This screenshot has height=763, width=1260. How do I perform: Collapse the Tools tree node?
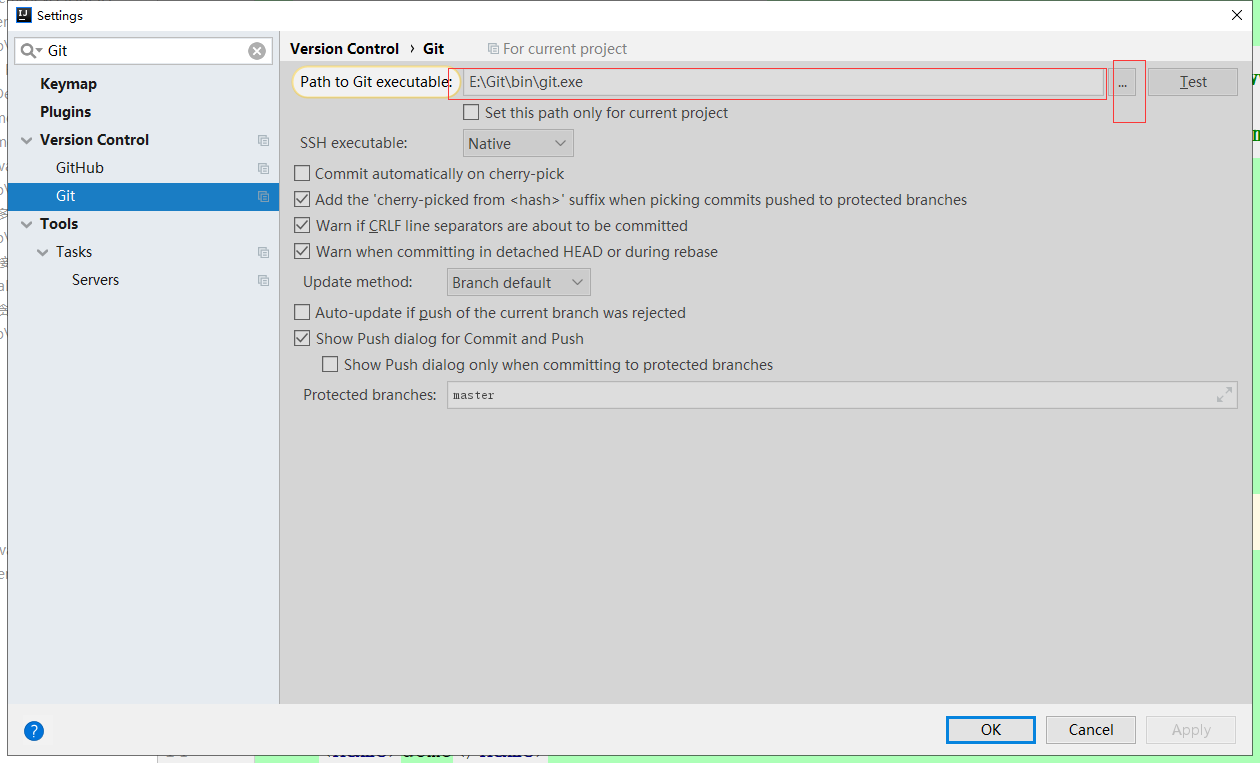[x=26, y=224]
